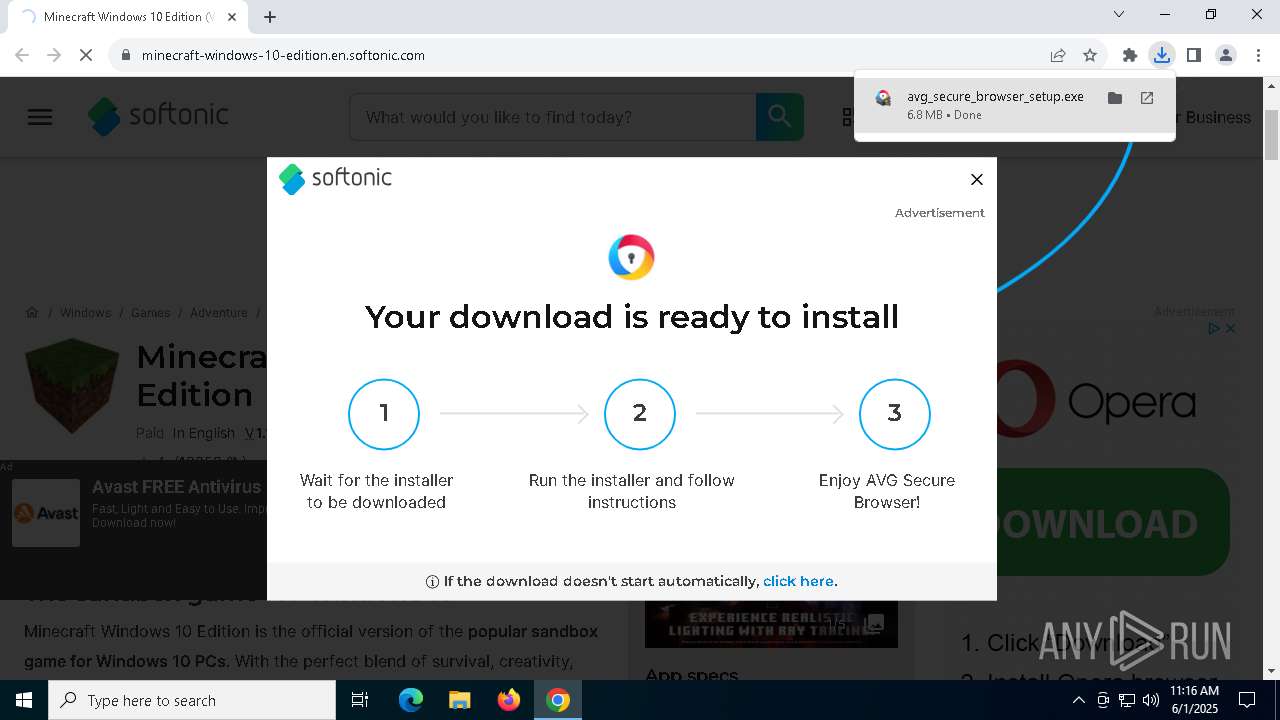Screen dimensions: 1280x720
Task: Open the Windows Start menu
Action: coord(24,700)
